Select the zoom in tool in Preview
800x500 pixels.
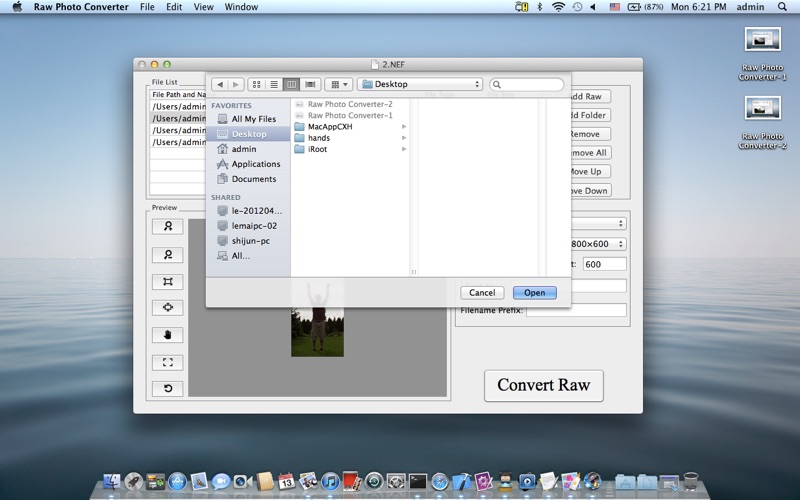pos(167,227)
